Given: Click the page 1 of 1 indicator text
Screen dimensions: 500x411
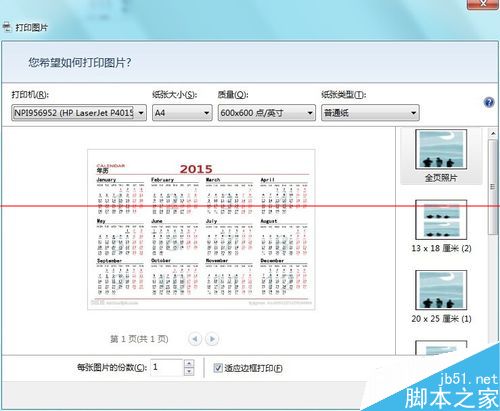Looking at the screenshot, I should pyautogui.click(x=139, y=339).
